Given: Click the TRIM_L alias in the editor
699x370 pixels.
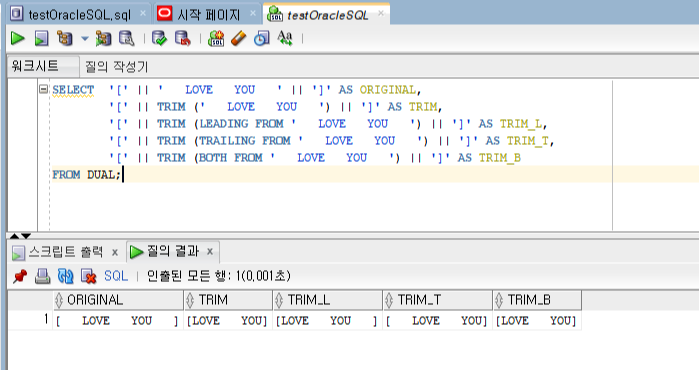Looking at the screenshot, I should click(520, 123).
